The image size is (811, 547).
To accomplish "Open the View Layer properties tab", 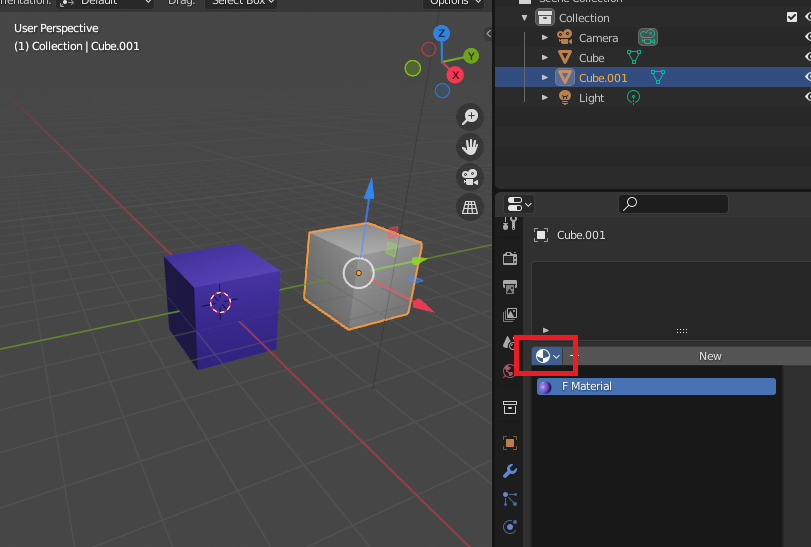I will click(510, 315).
